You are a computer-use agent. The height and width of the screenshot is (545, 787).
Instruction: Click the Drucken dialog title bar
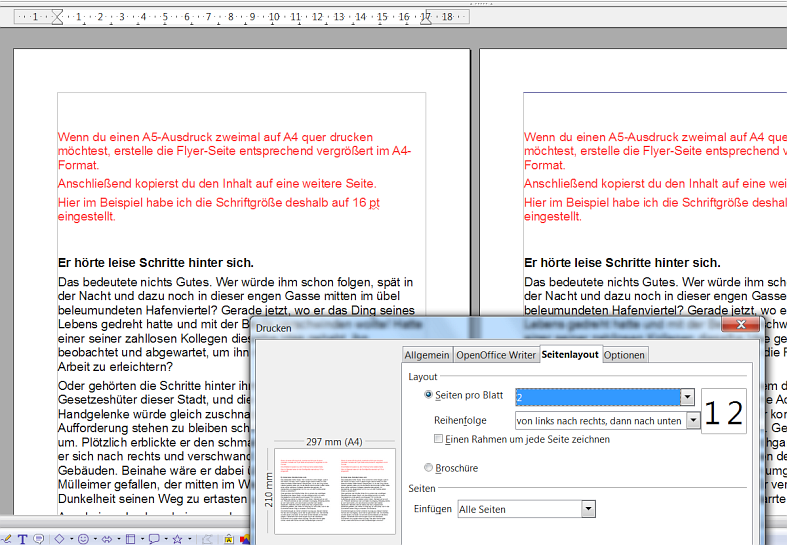[487, 328]
